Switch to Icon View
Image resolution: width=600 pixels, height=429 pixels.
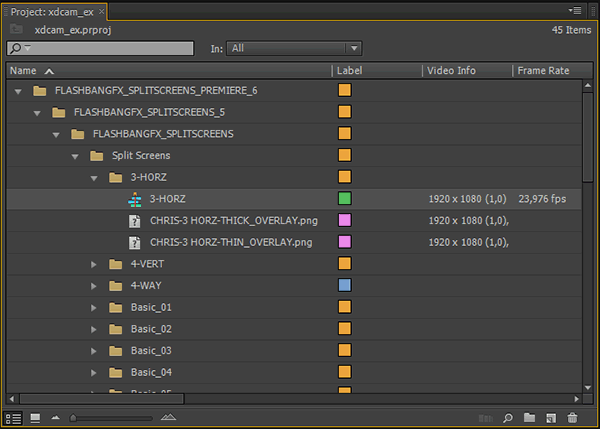click(34, 417)
